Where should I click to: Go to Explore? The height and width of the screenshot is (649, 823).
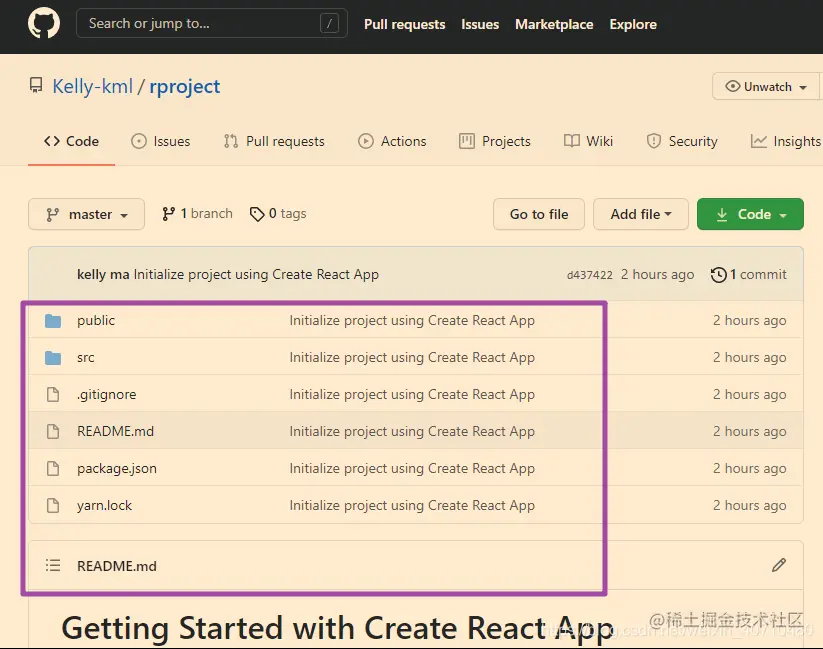pos(632,24)
